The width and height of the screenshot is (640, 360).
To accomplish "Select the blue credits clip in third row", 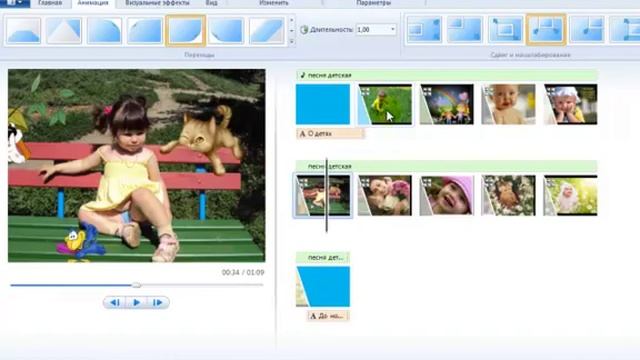I will tap(323, 287).
